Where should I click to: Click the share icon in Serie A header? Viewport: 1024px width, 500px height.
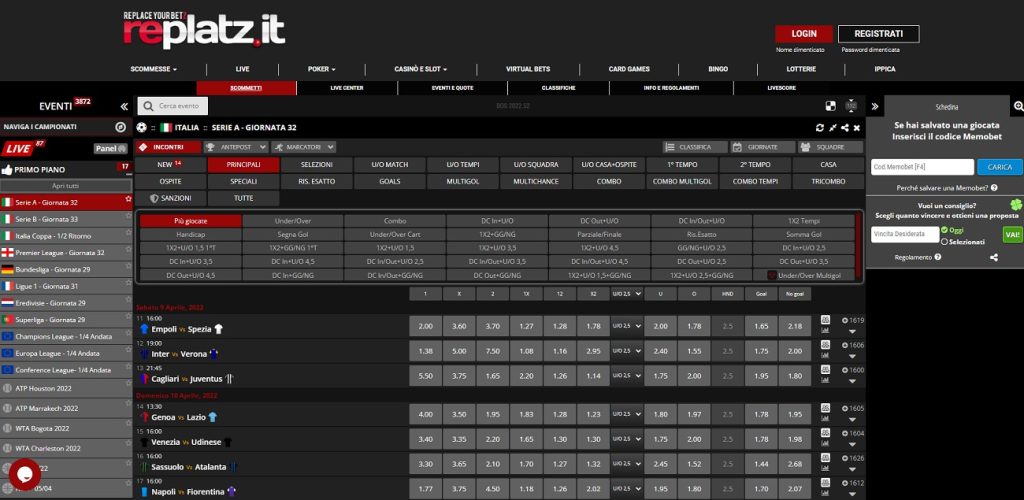tap(845, 128)
